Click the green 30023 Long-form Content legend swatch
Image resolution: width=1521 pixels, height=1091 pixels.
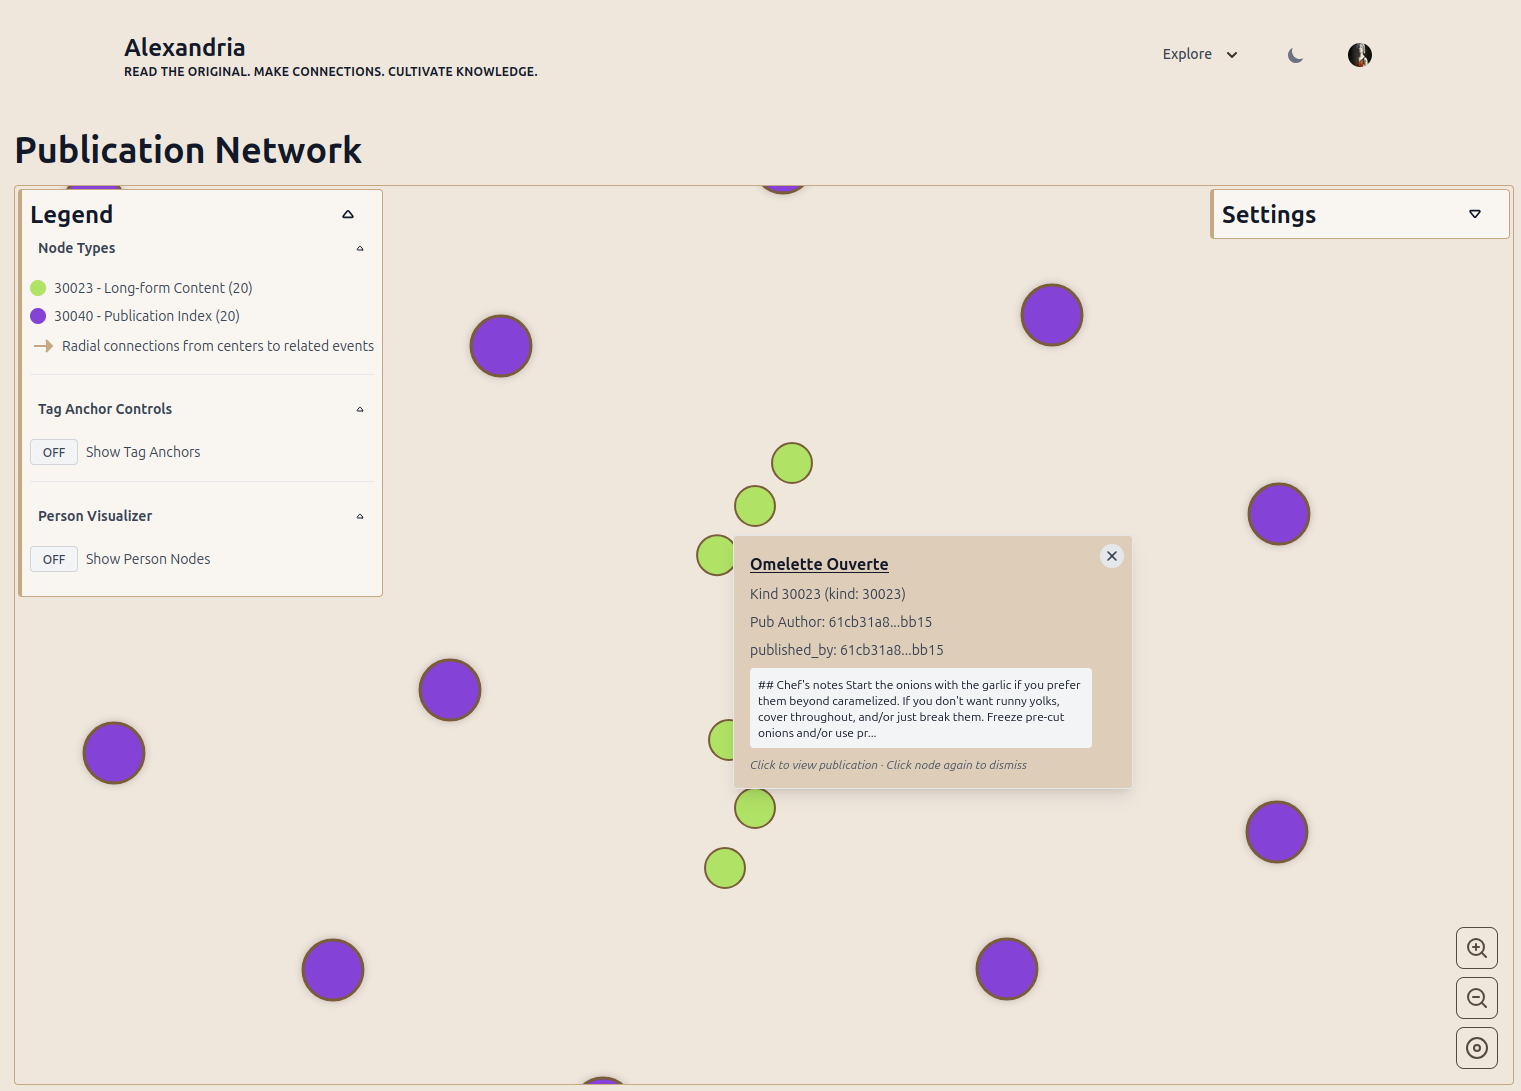[x=38, y=288]
